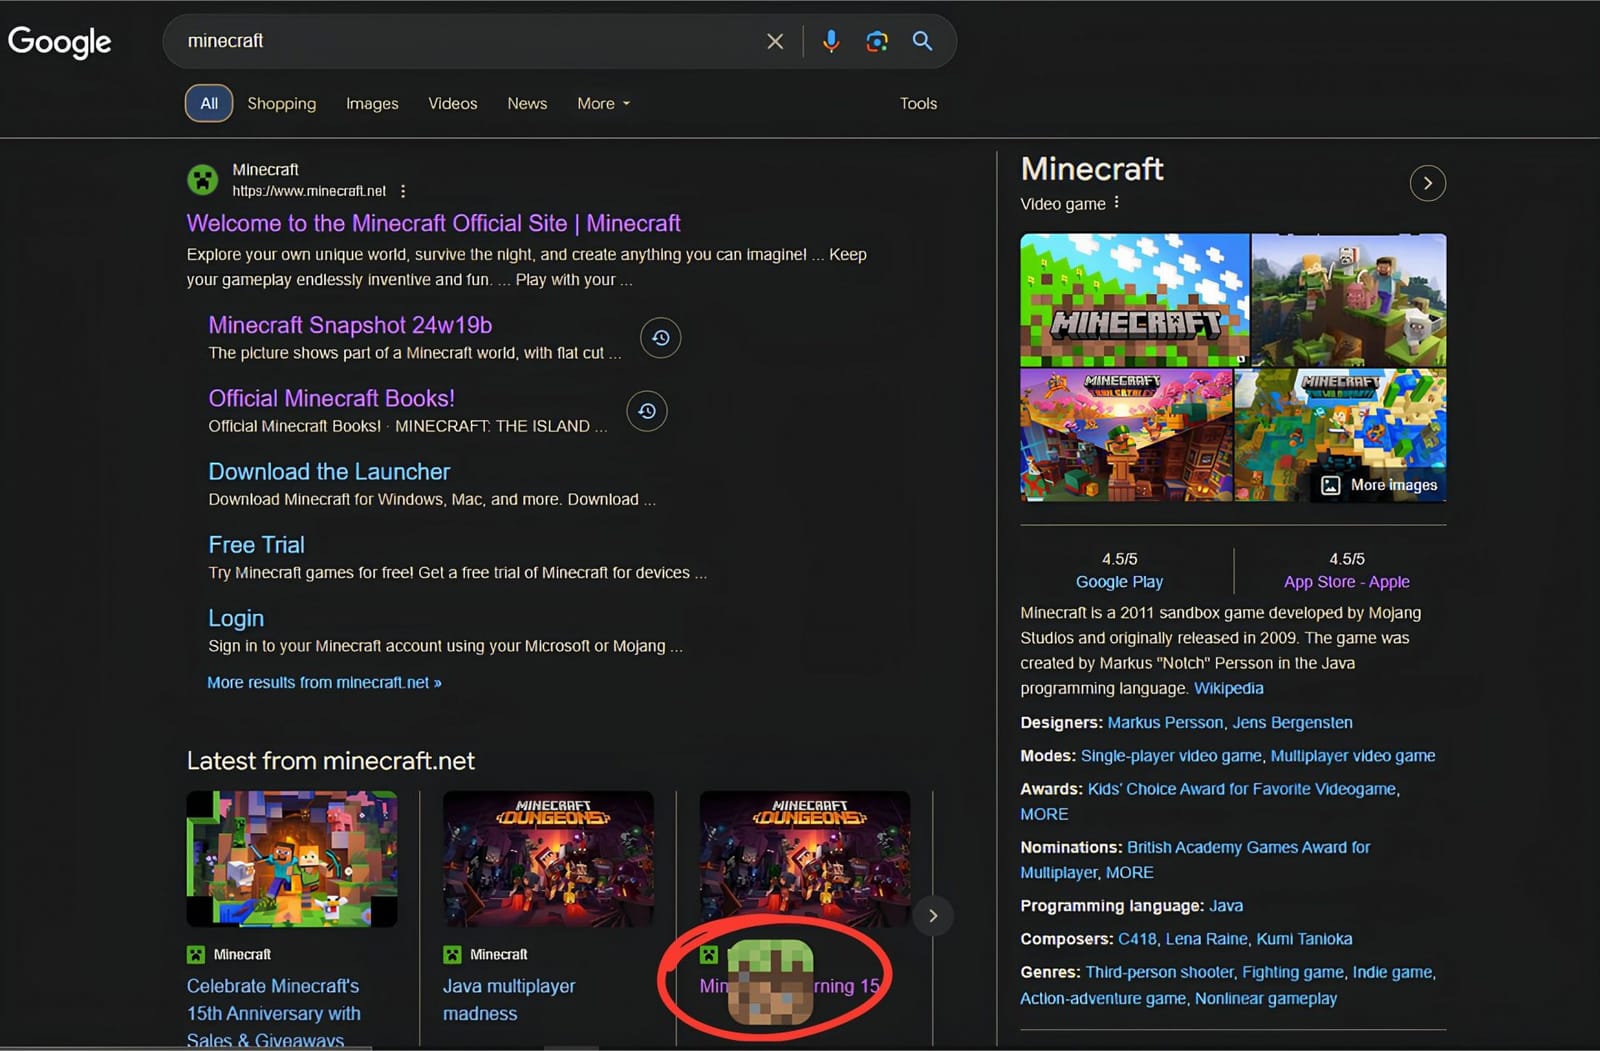Switch to the Images tab

tap(371, 103)
